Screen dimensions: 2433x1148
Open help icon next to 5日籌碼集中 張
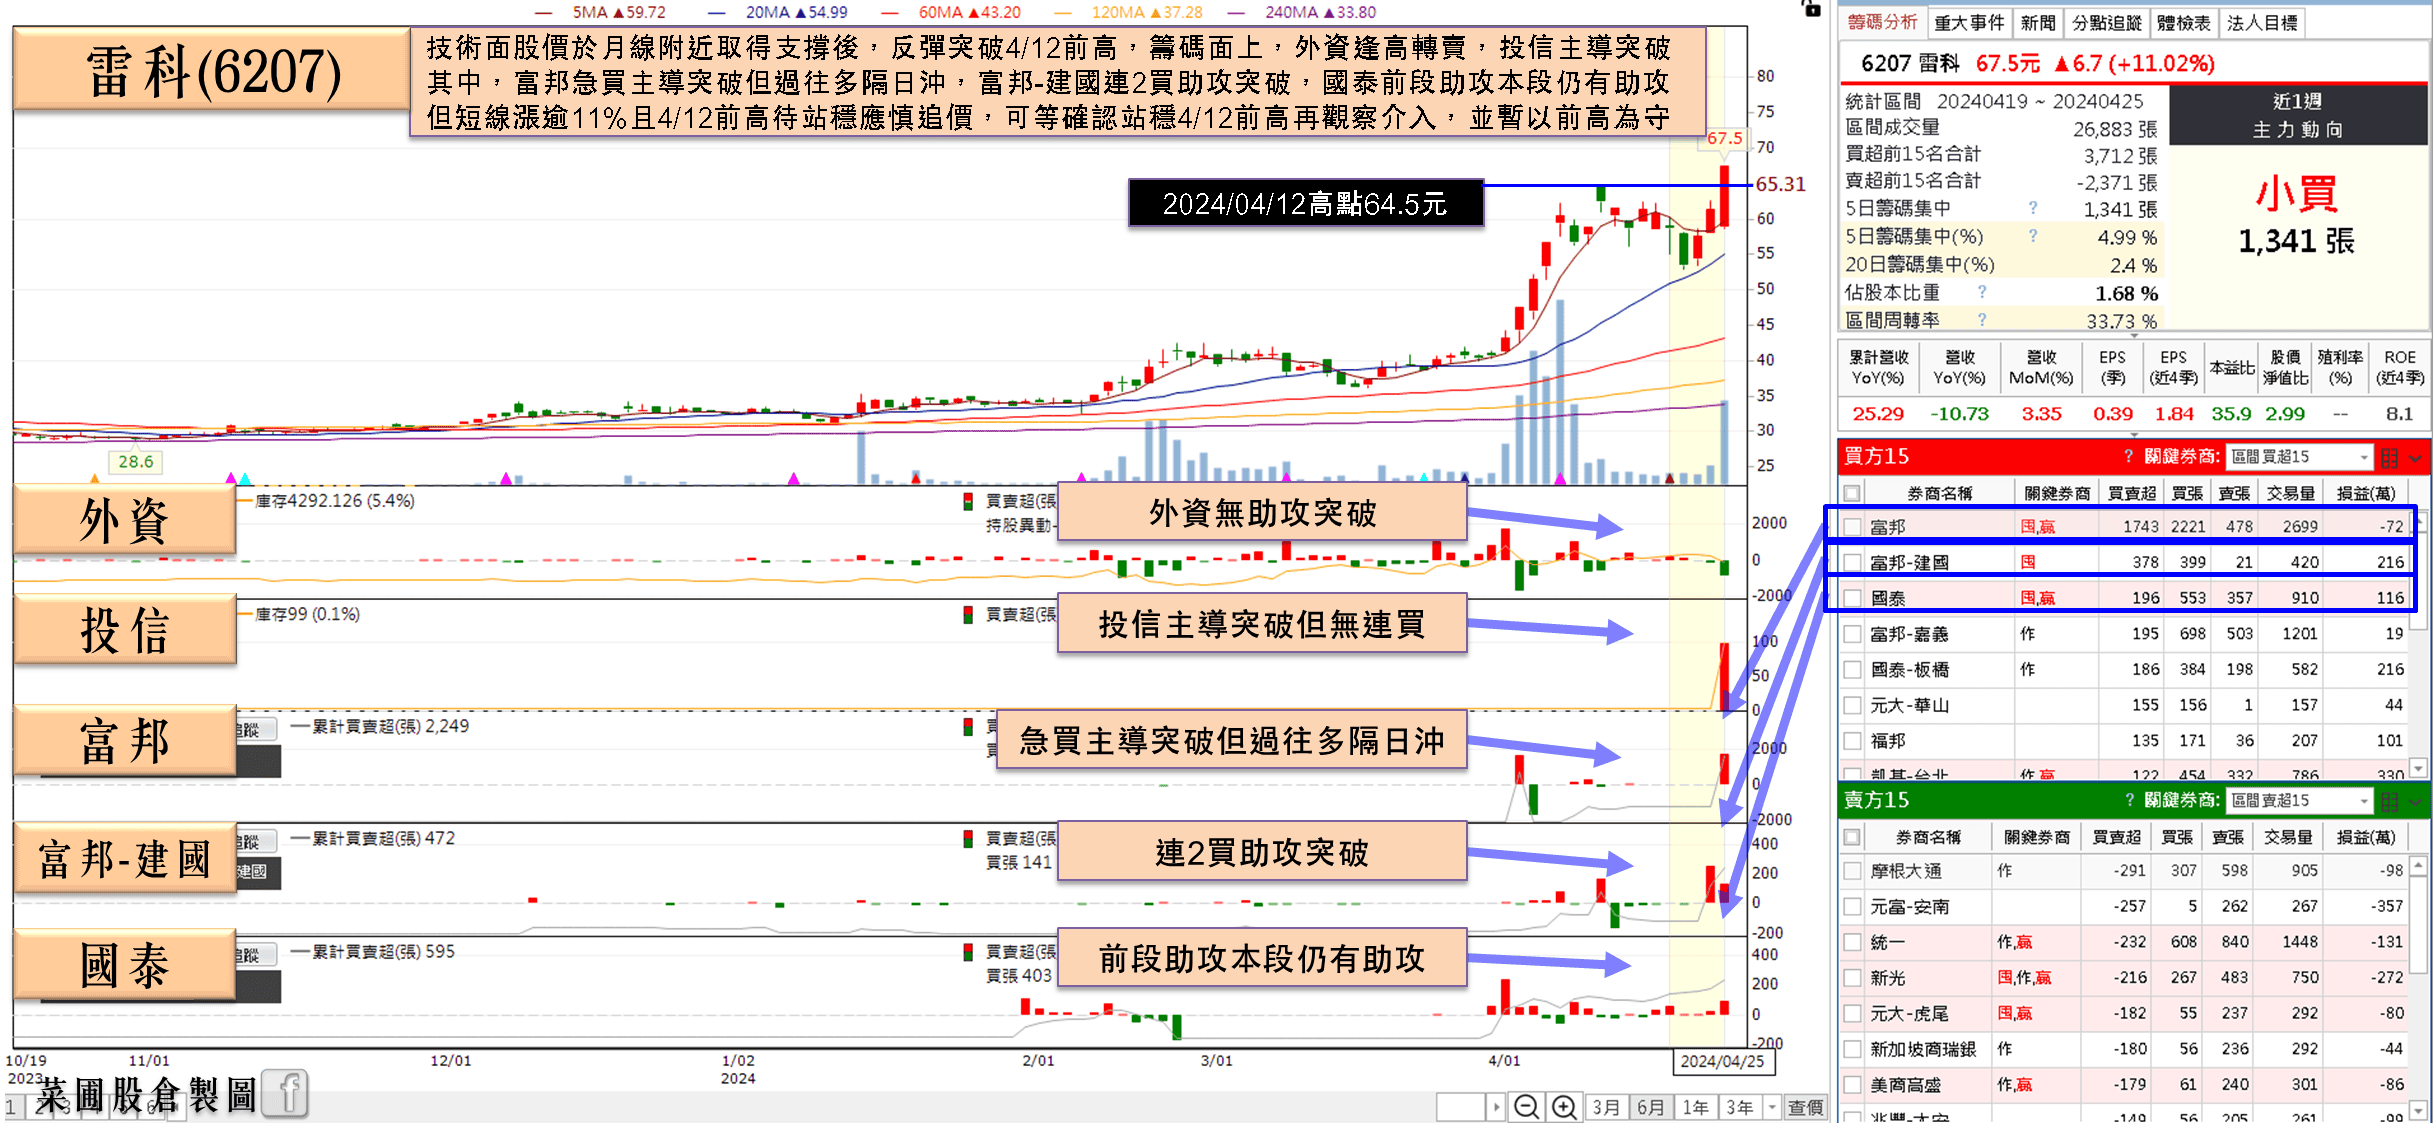(2033, 208)
